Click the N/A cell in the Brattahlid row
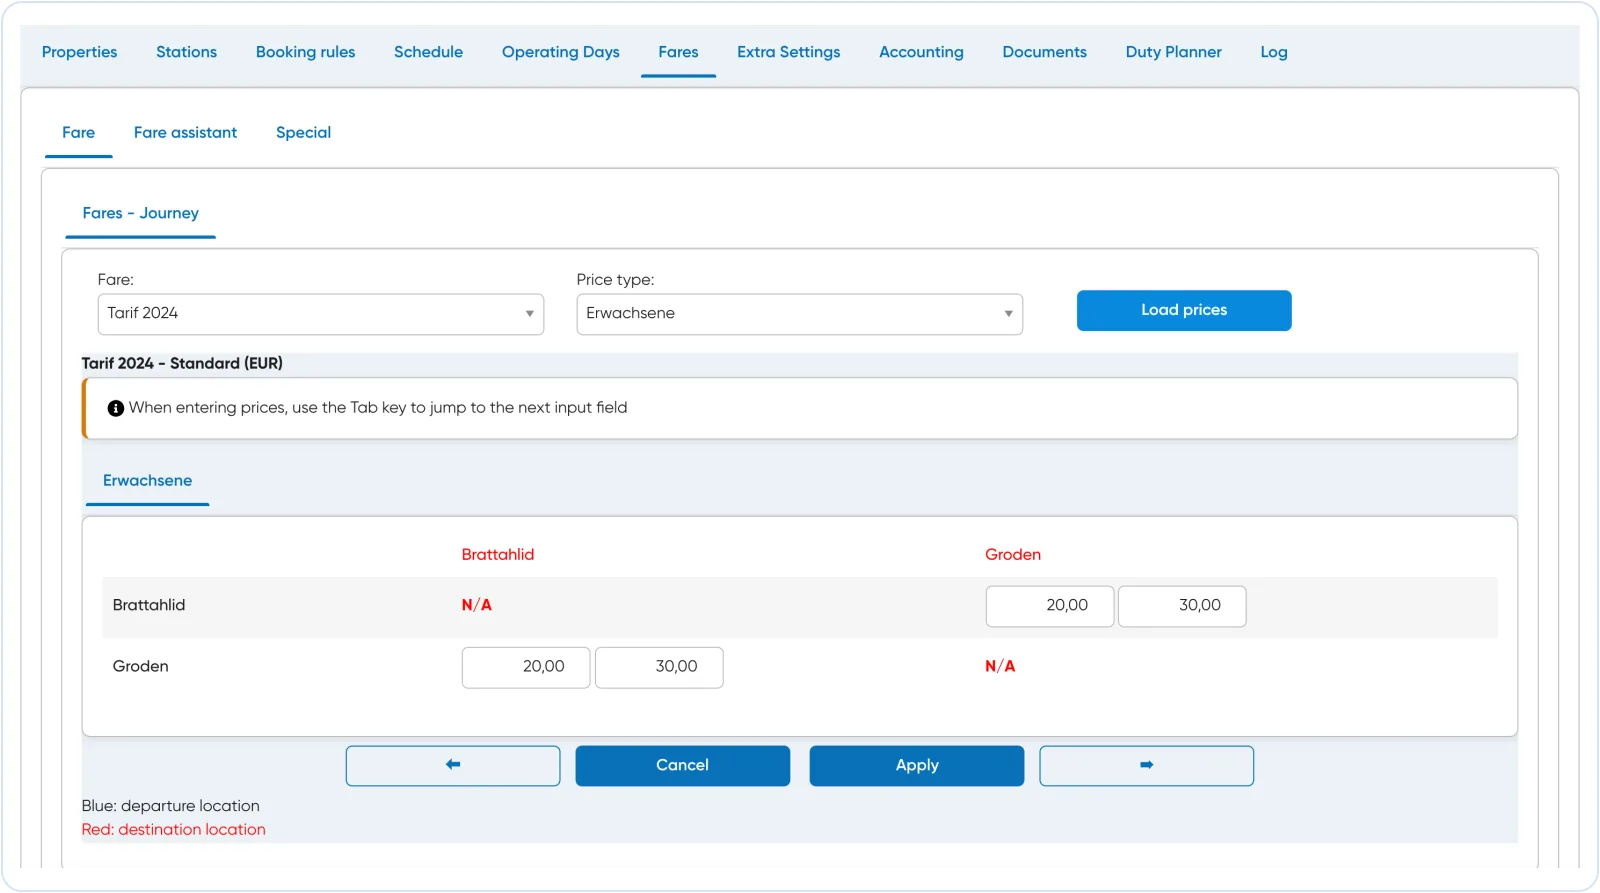Image resolution: width=1600 pixels, height=893 pixels. (x=477, y=606)
